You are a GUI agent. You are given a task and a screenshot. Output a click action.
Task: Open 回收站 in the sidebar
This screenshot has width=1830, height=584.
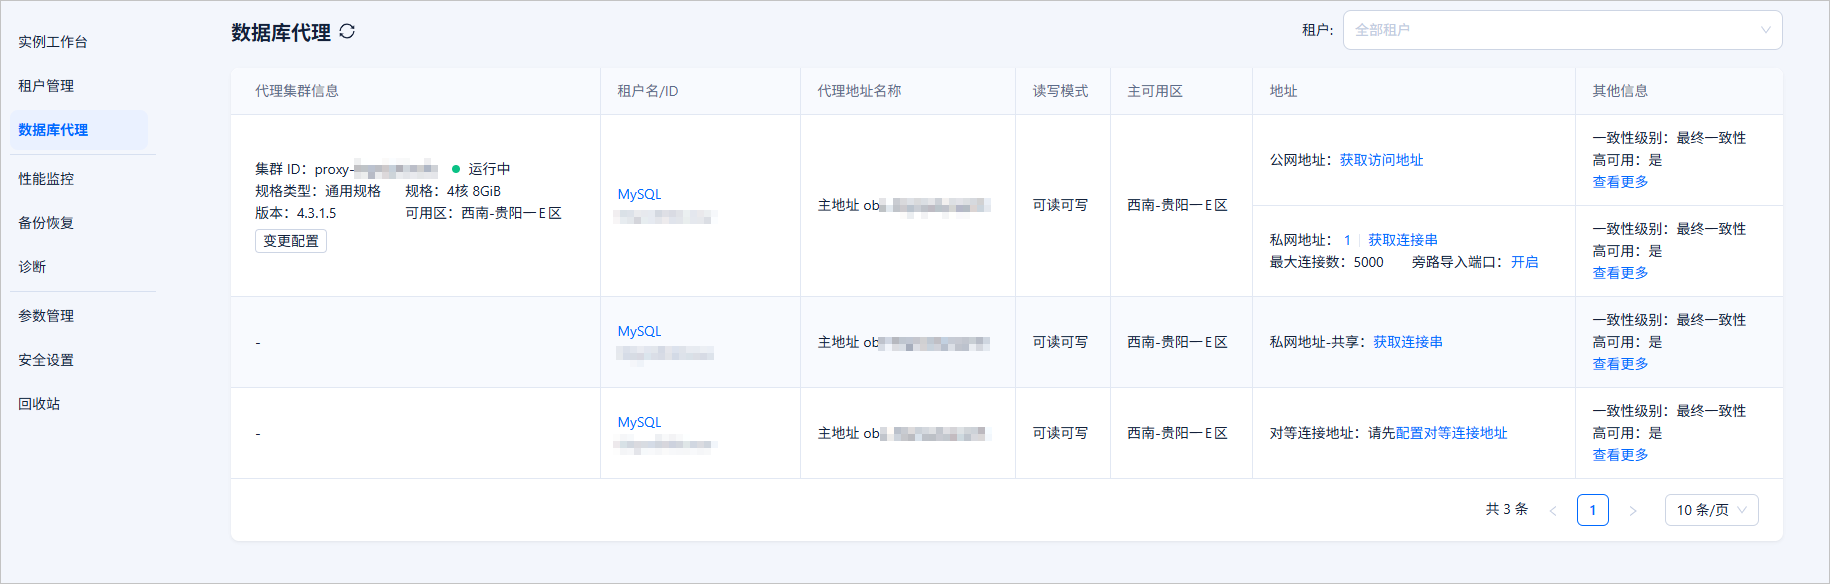(x=39, y=404)
